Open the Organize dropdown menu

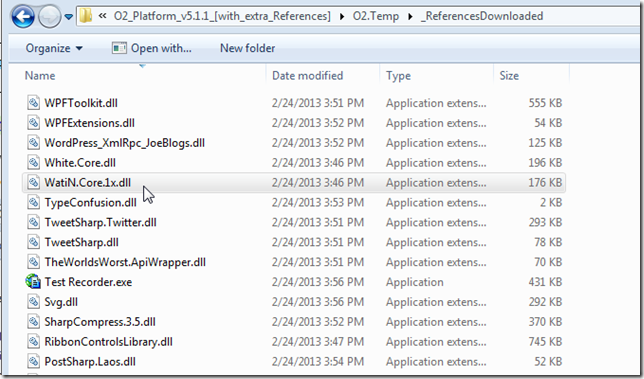pos(54,48)
